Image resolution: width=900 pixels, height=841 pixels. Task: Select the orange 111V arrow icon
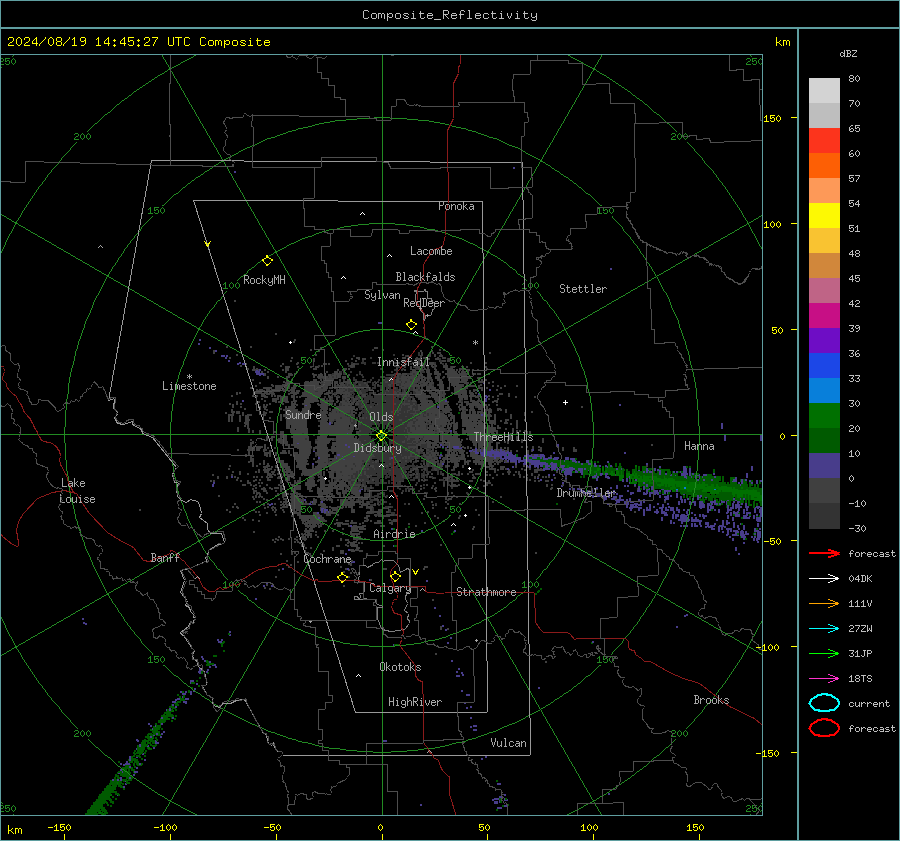pos(824,603)
